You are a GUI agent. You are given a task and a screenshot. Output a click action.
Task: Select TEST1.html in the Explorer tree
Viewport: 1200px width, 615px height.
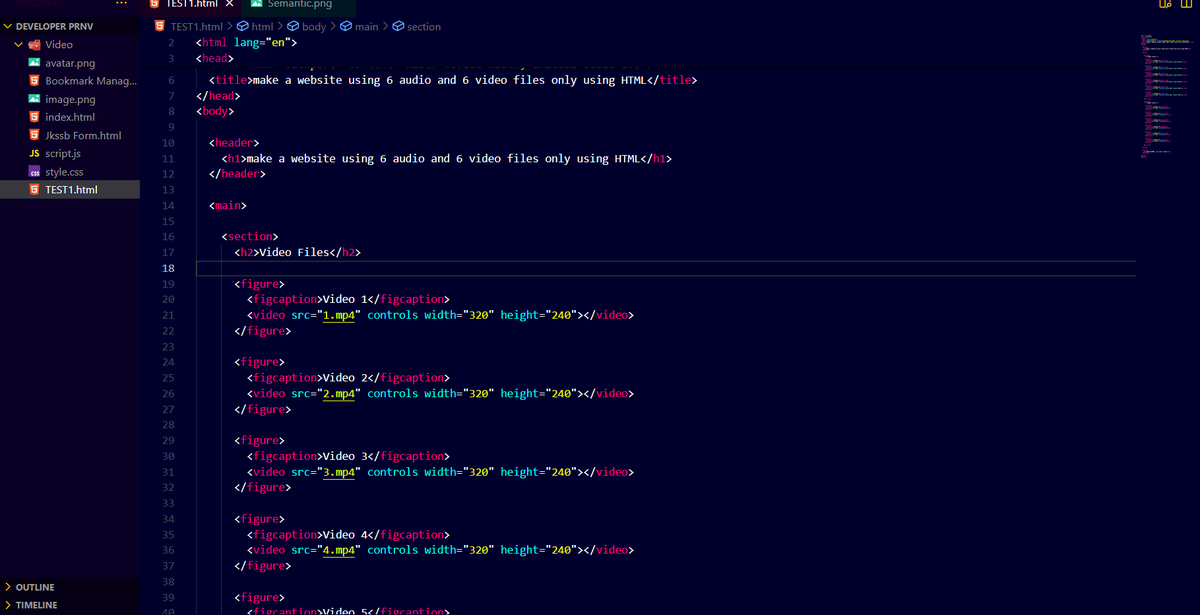(70, 190)
